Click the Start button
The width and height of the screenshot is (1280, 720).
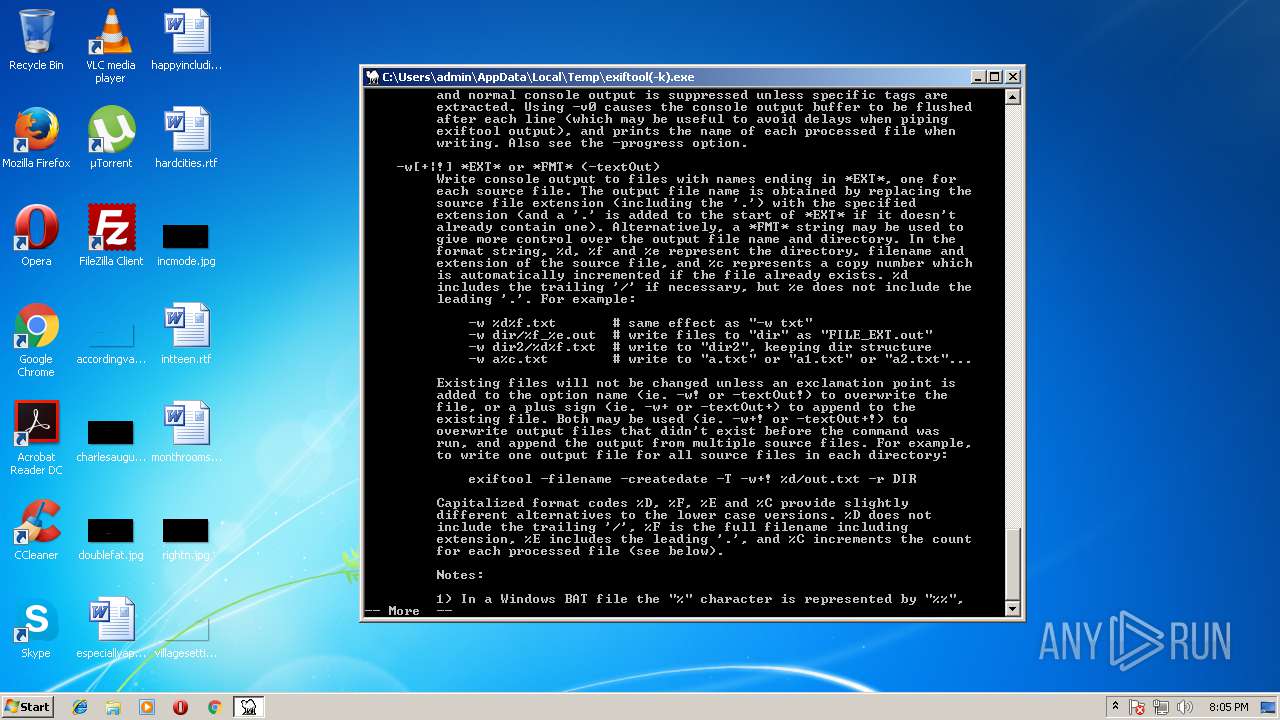[28, 706]
